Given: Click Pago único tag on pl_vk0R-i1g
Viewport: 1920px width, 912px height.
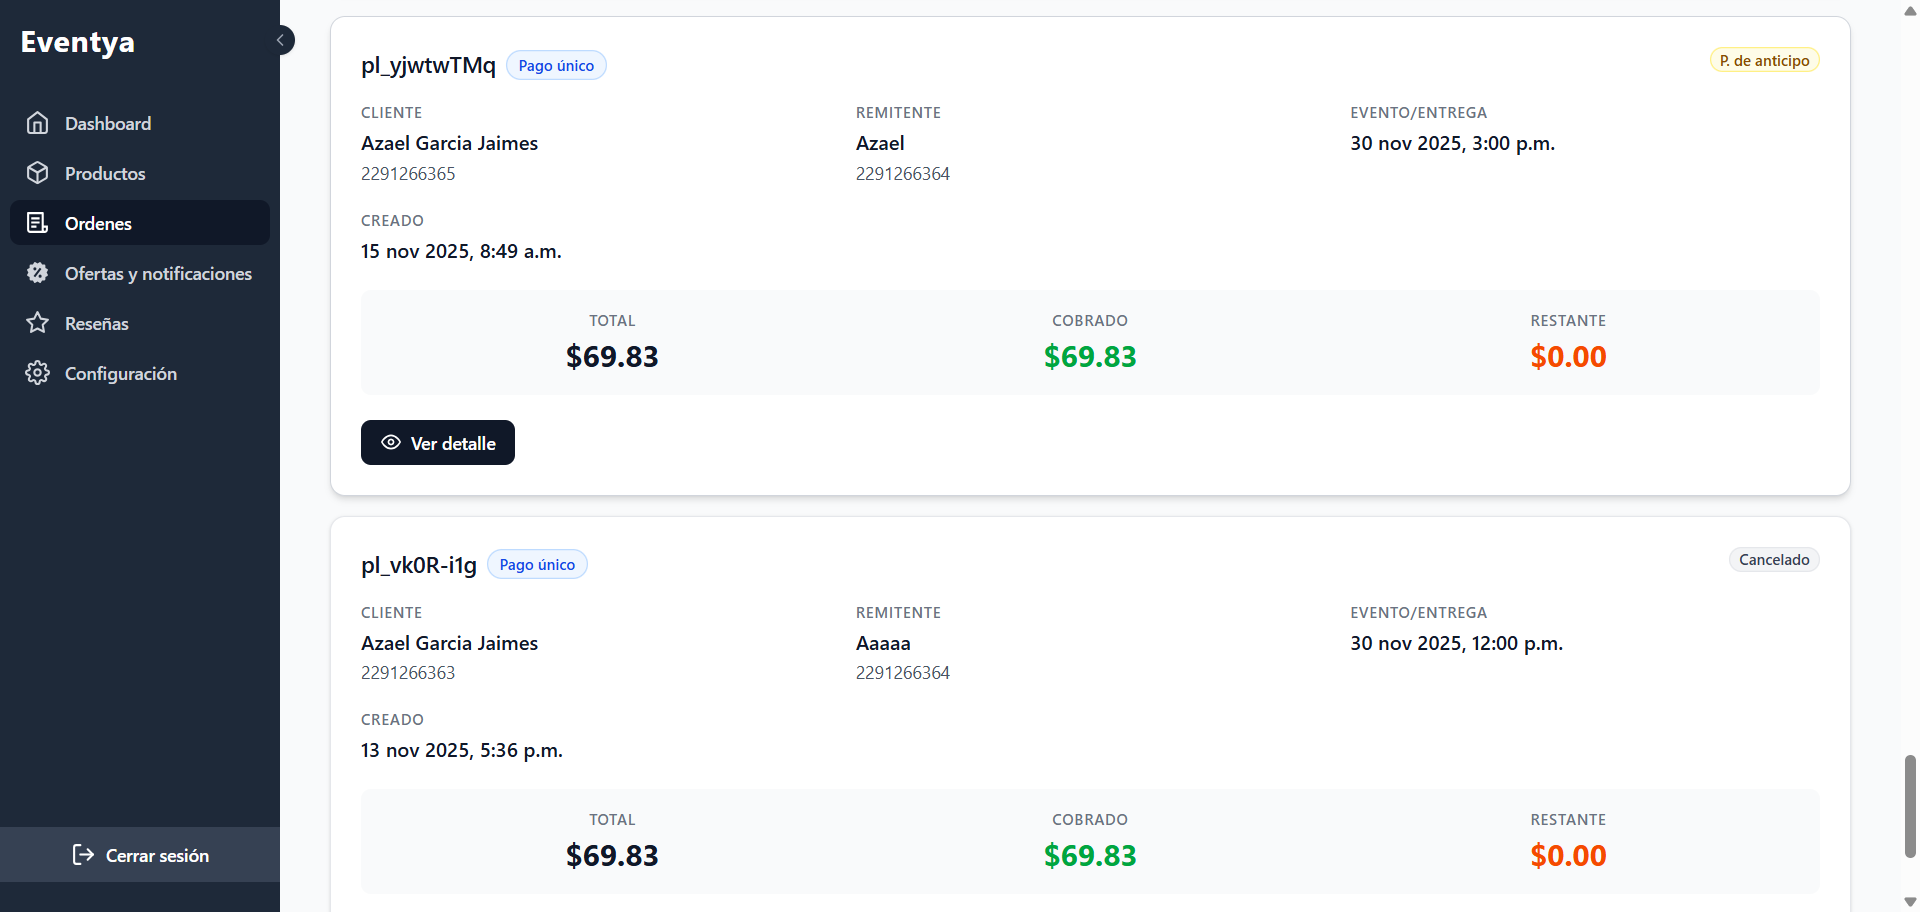Looking at the screenshot, I should point(537,565).
